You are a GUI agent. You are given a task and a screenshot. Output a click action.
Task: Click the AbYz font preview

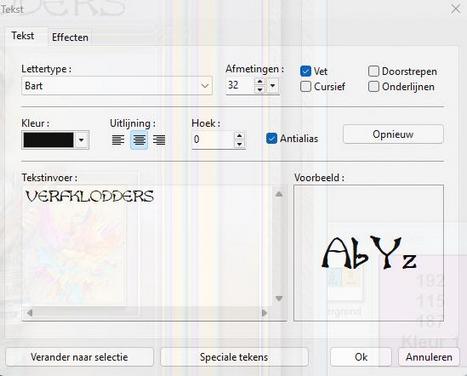(369, 253)
